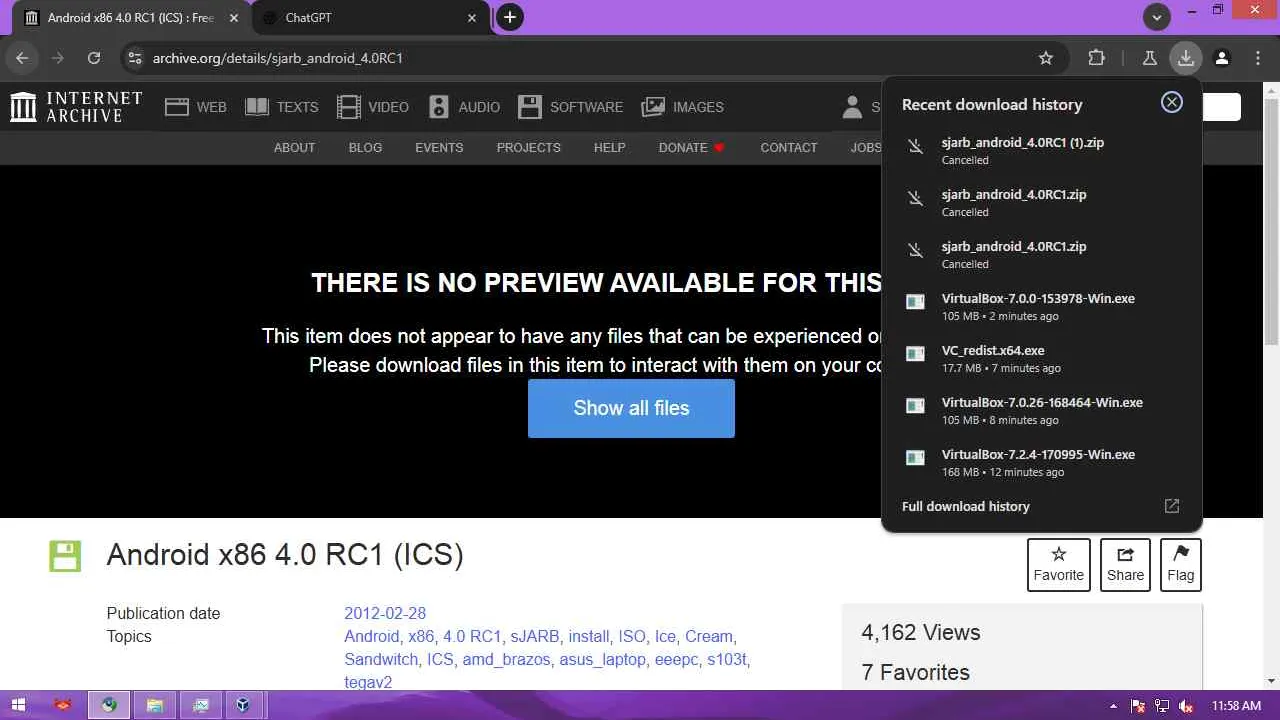
Task: Close the Android x86 4.0 RC1 tab
Action: 234,18
